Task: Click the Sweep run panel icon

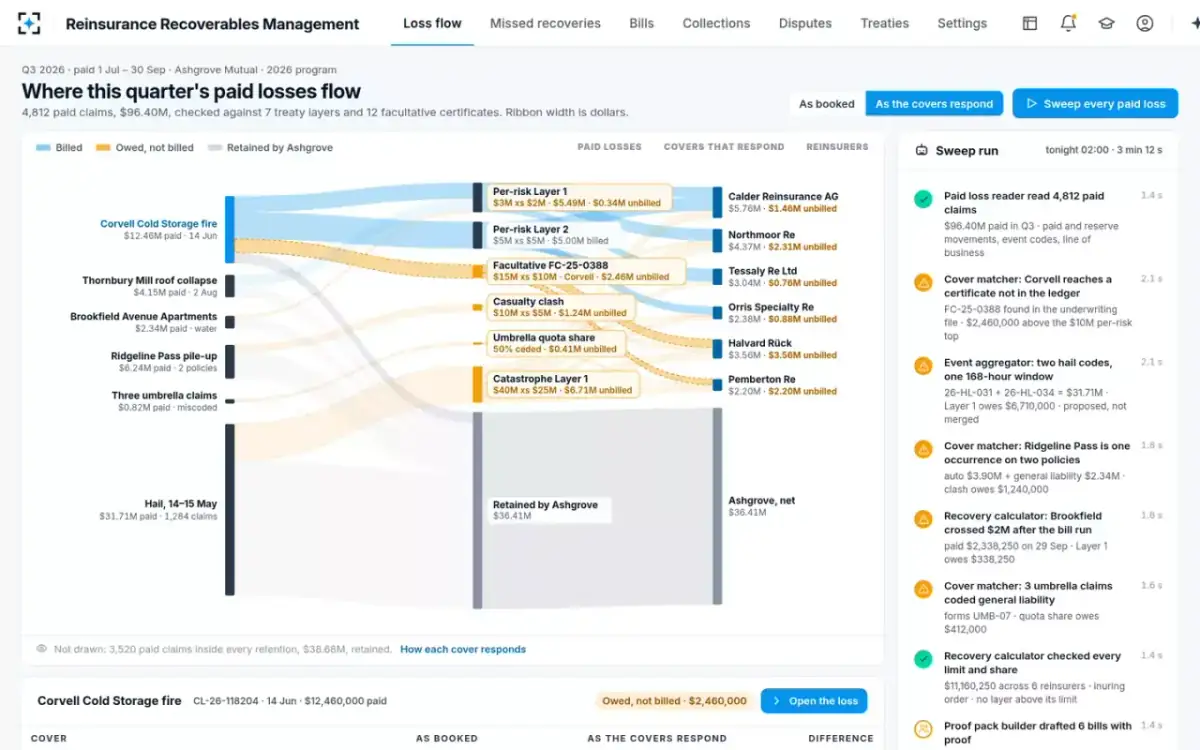Action: (x=922, y=150)
